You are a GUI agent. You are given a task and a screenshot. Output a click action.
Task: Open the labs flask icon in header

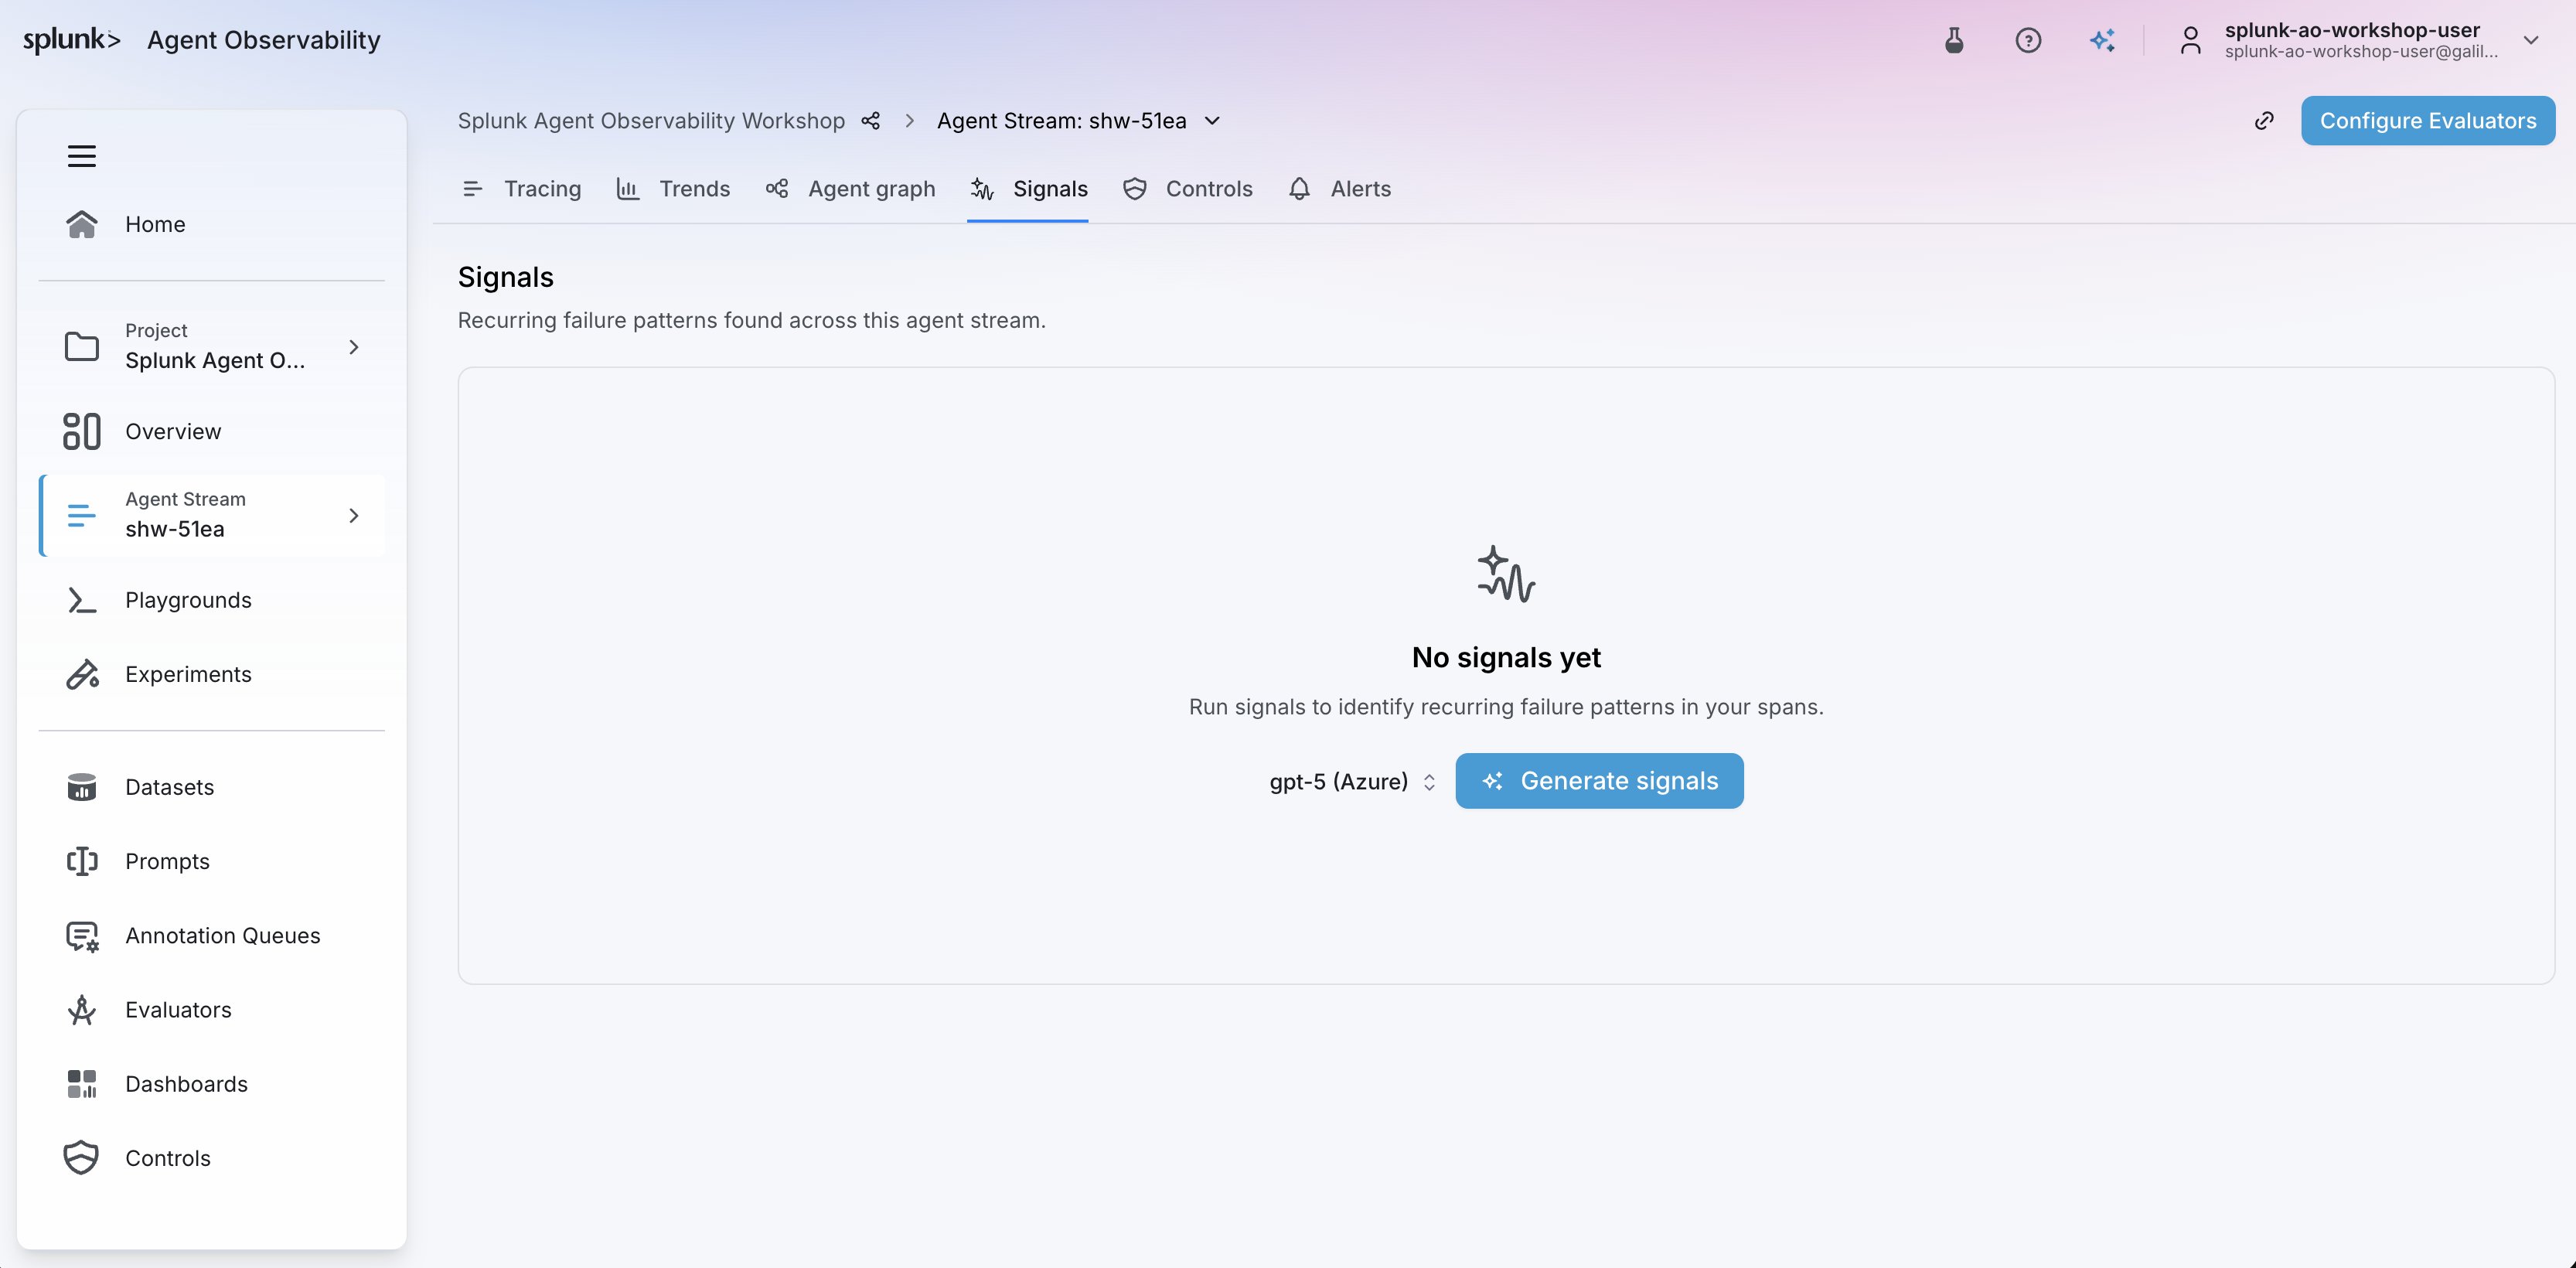point(1954,40)
